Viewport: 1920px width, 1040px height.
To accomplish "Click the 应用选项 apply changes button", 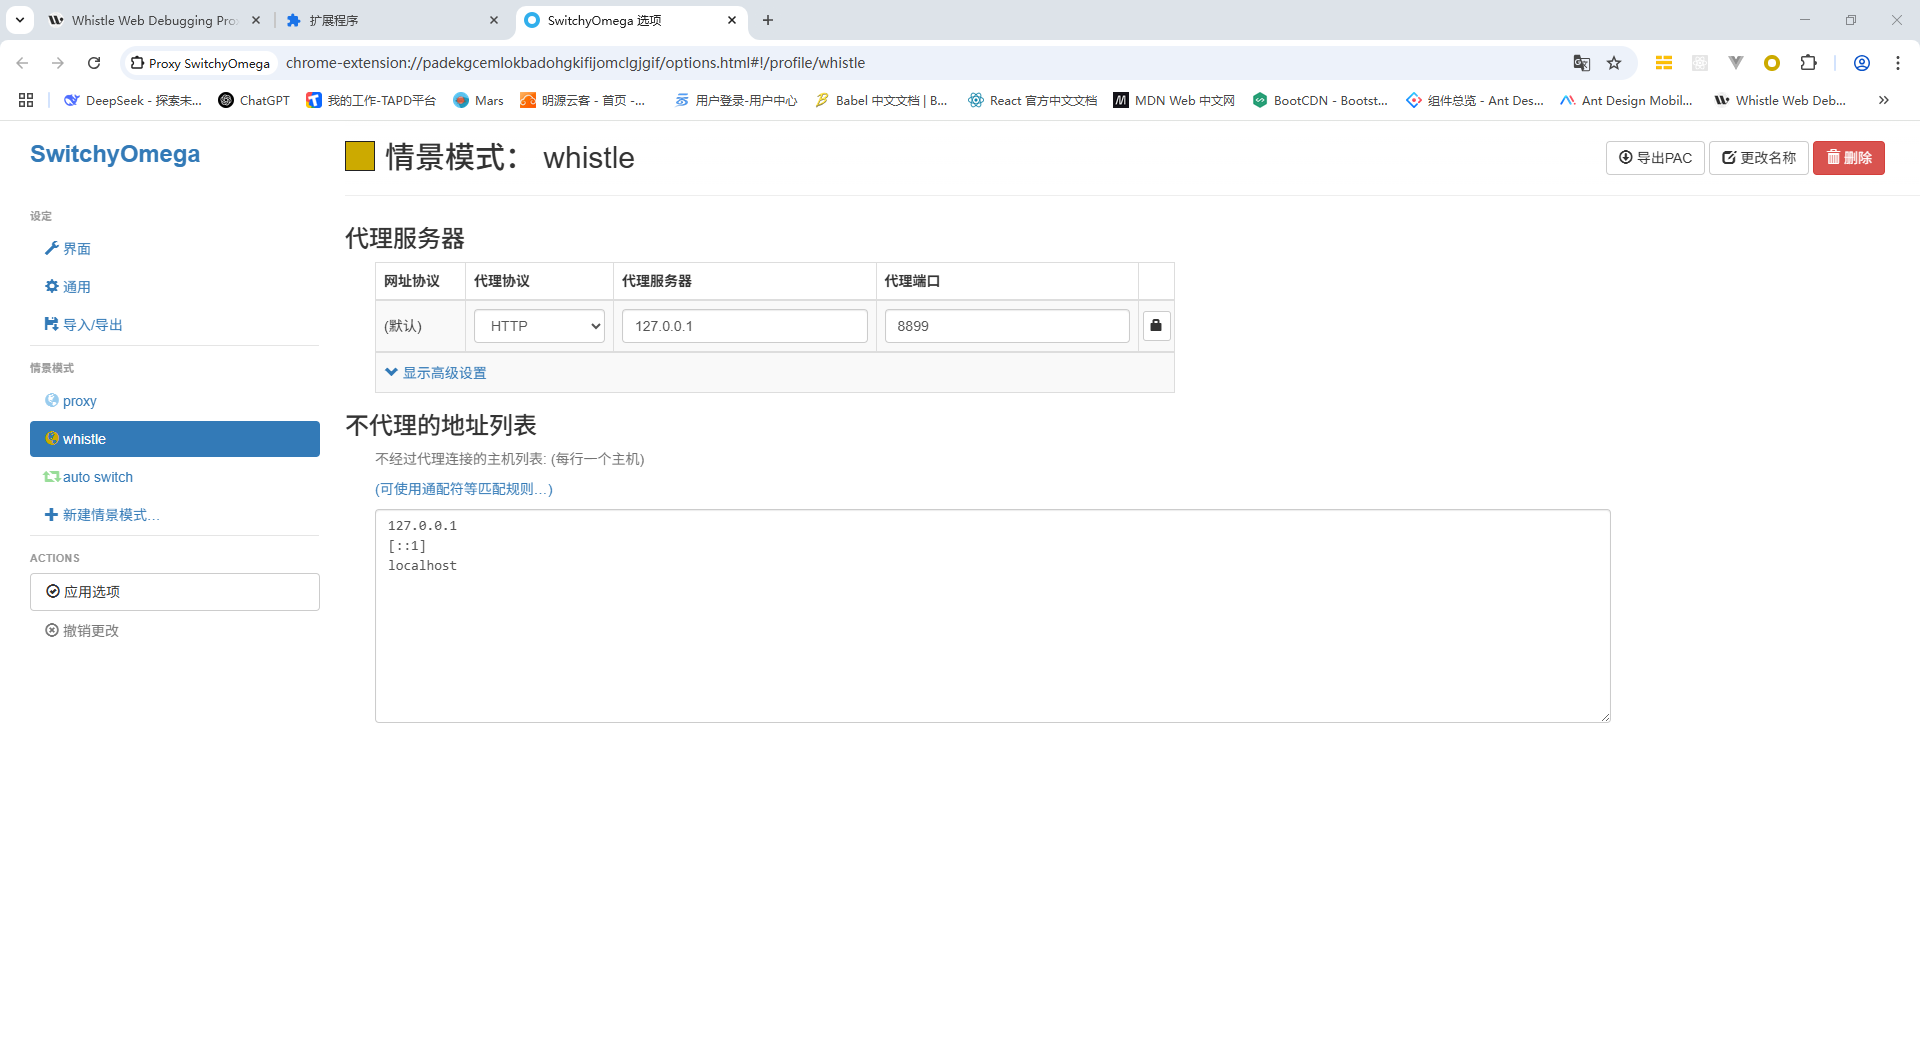I will (175, 592).
